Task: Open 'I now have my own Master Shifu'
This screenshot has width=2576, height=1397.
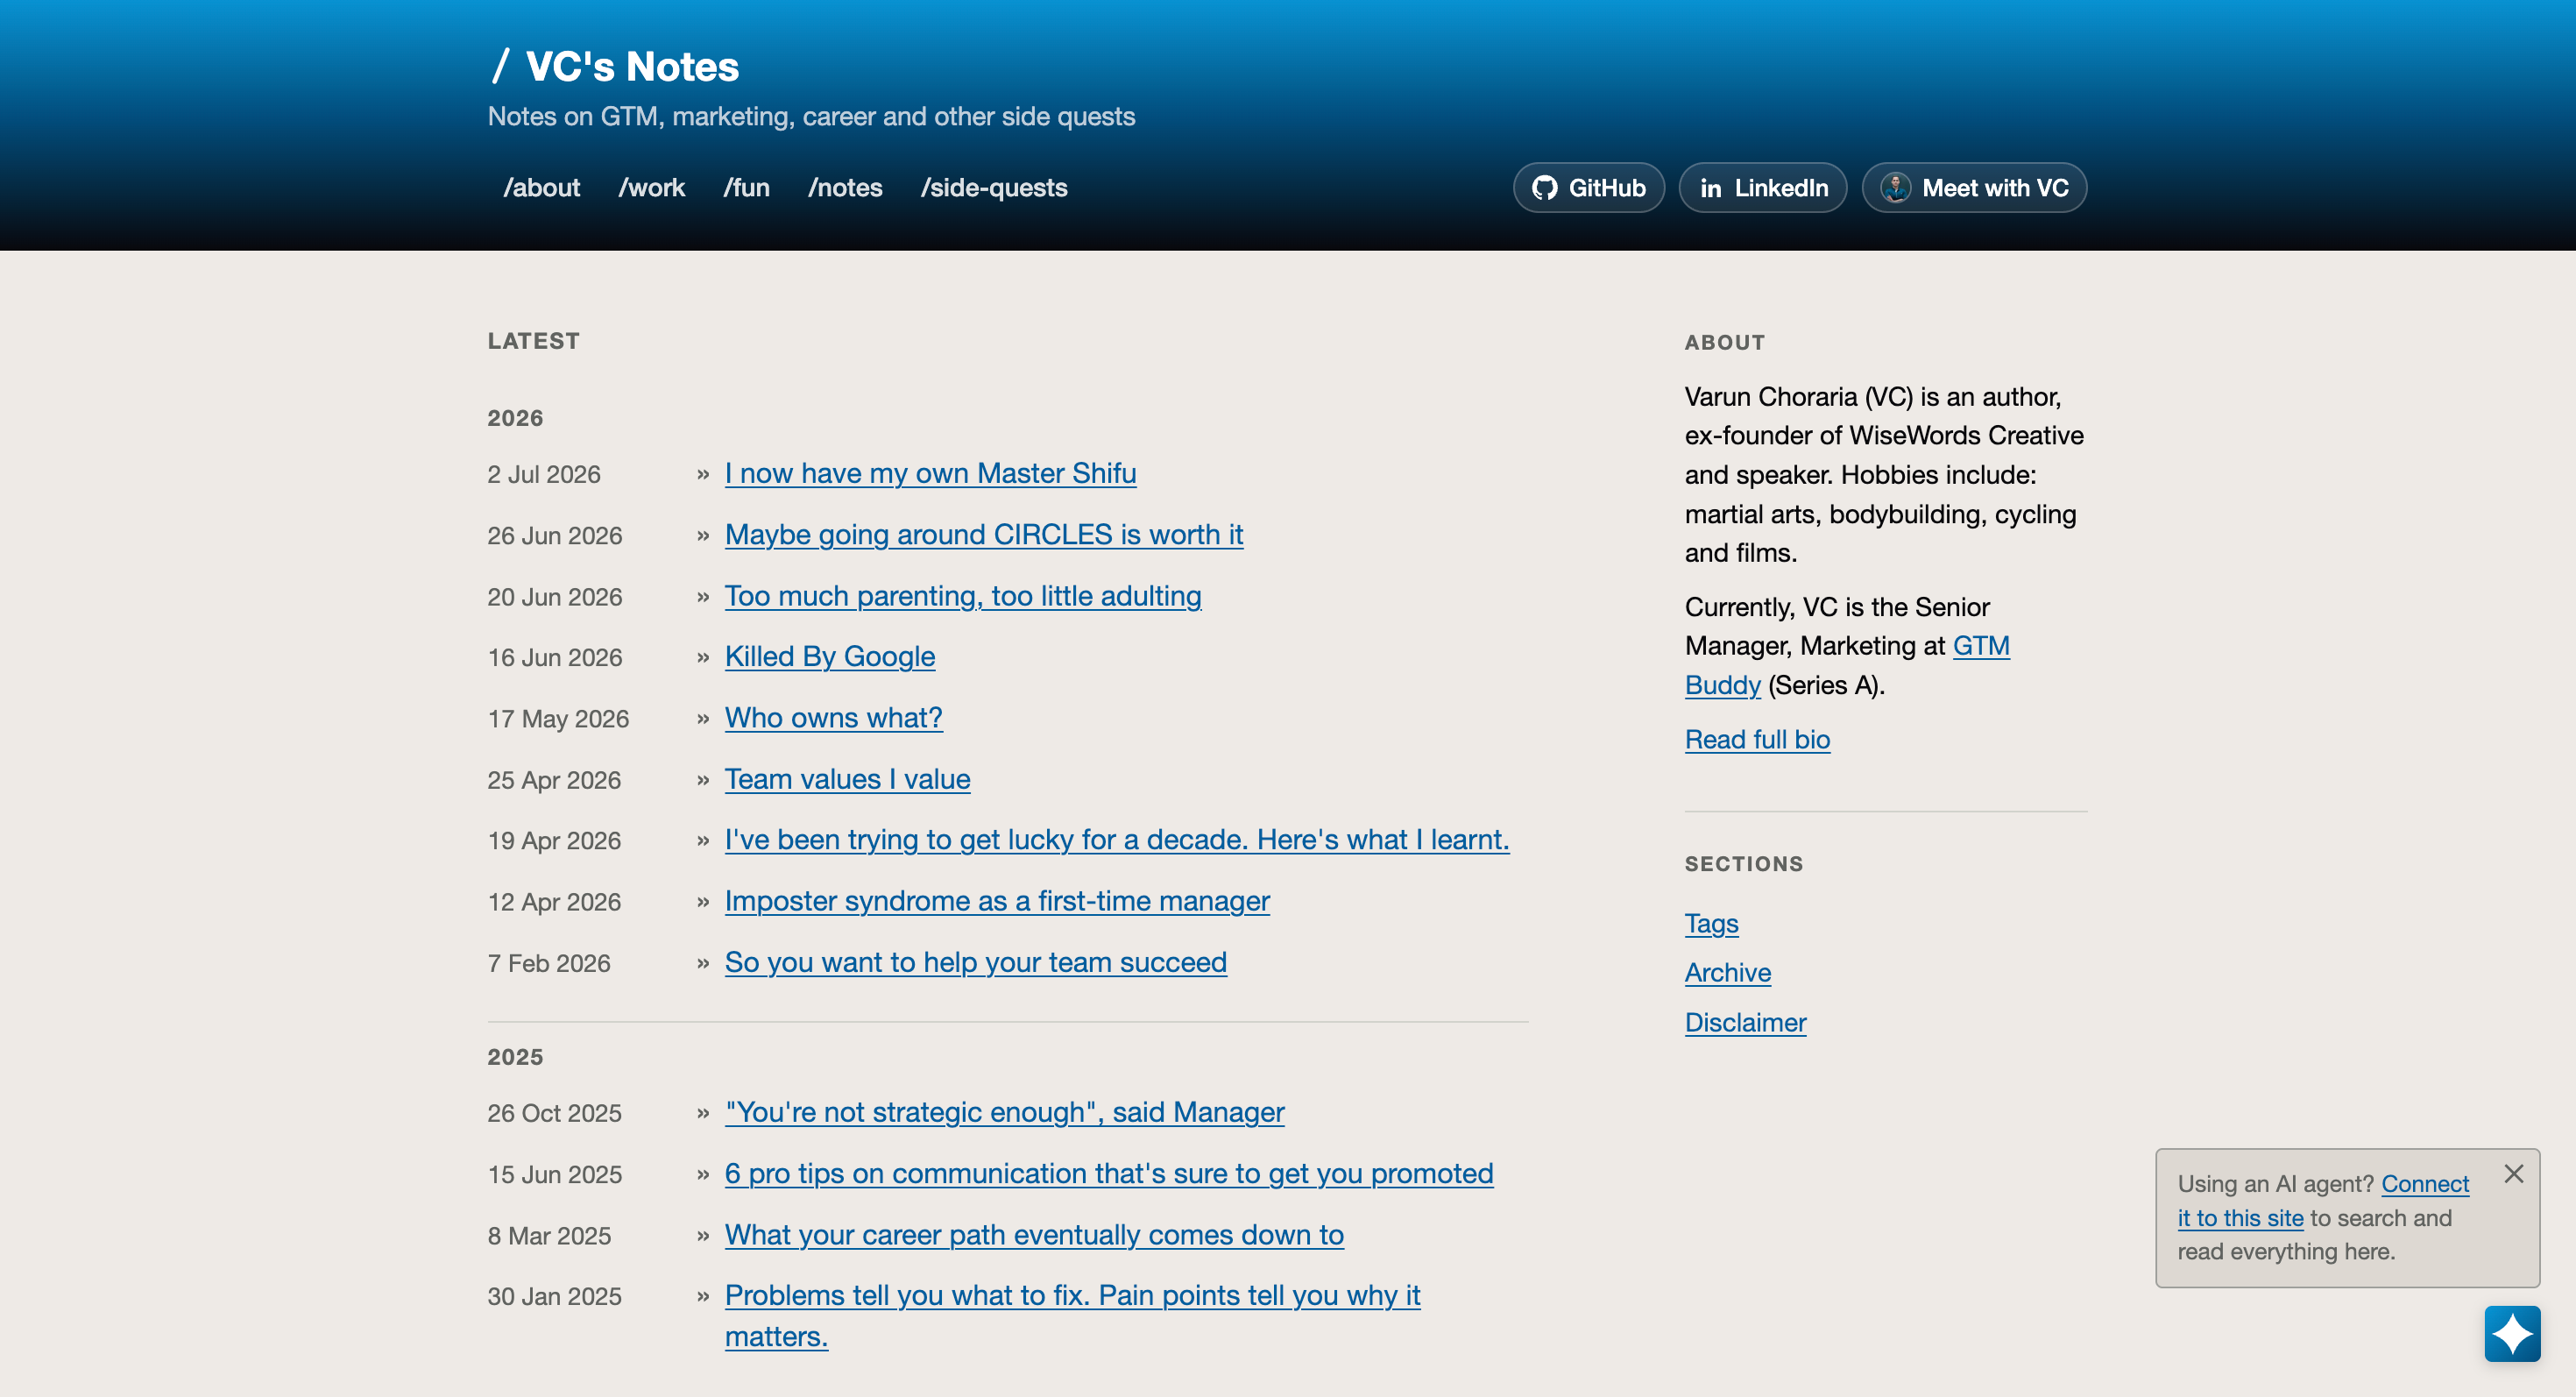Action: (x=930, y=473)
